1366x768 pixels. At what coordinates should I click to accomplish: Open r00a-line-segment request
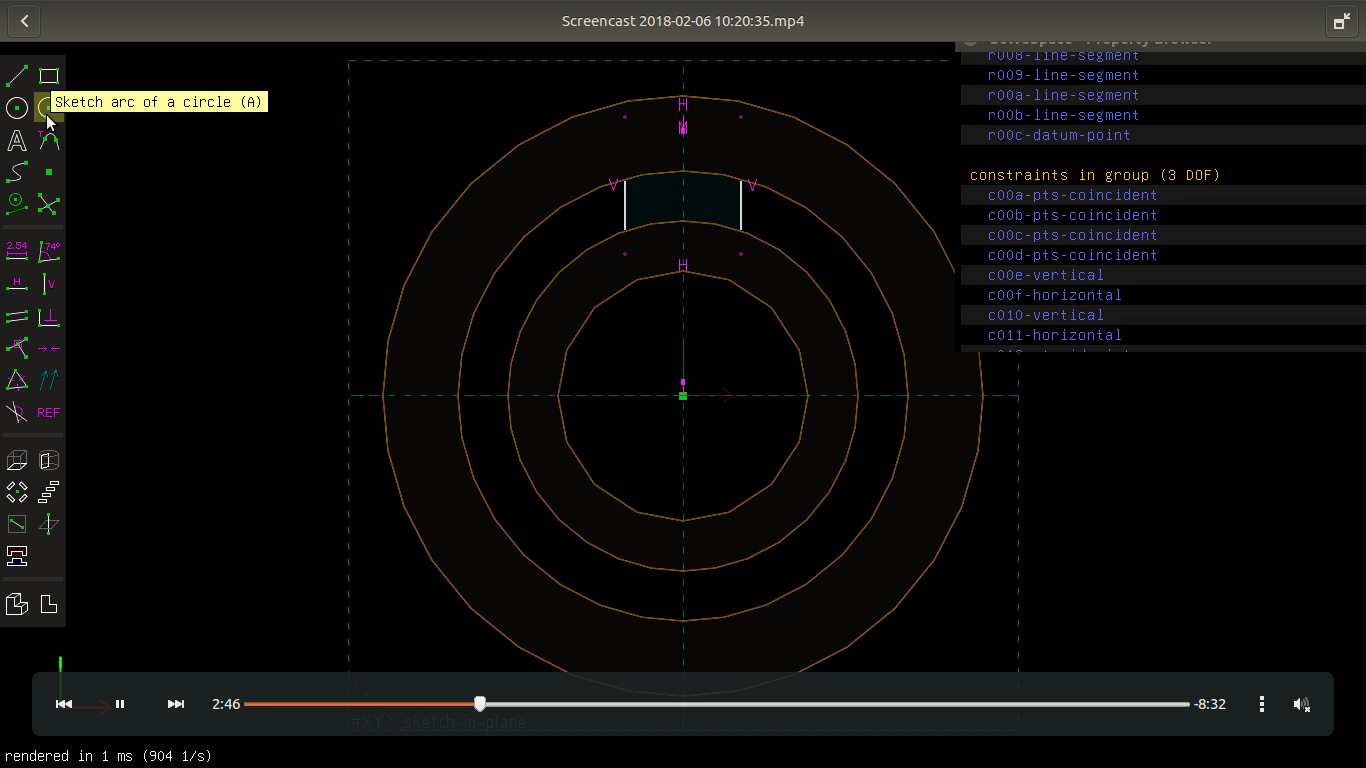(x=1064, y=95)
